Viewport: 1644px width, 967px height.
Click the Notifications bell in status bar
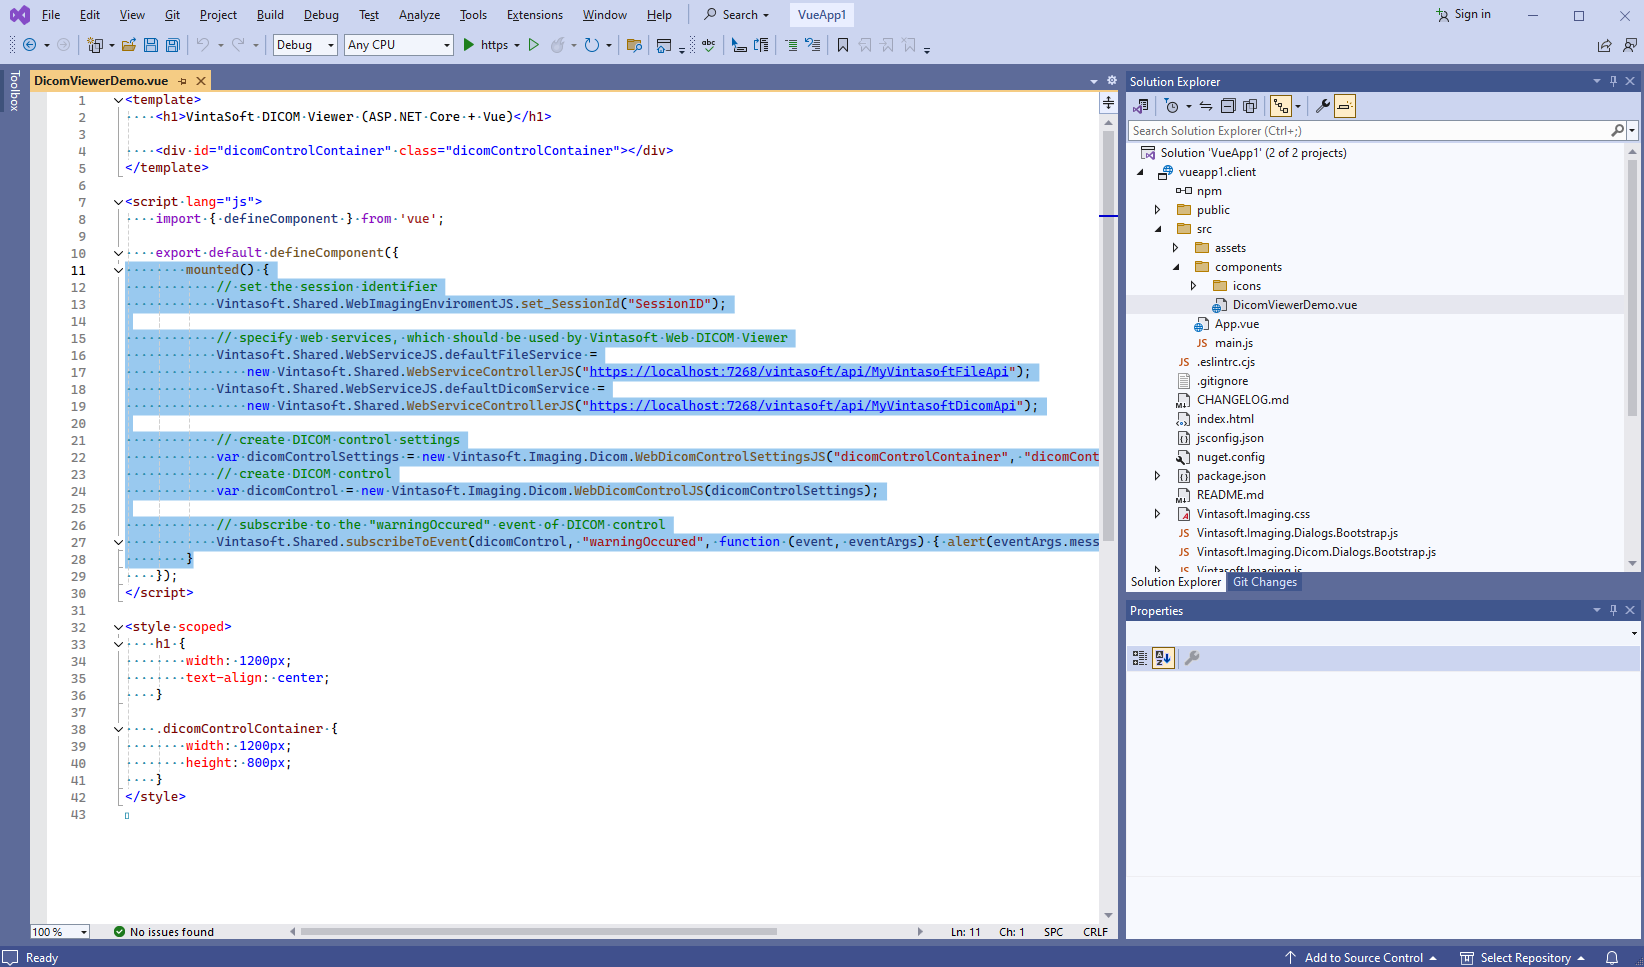tap(1612, 957)
